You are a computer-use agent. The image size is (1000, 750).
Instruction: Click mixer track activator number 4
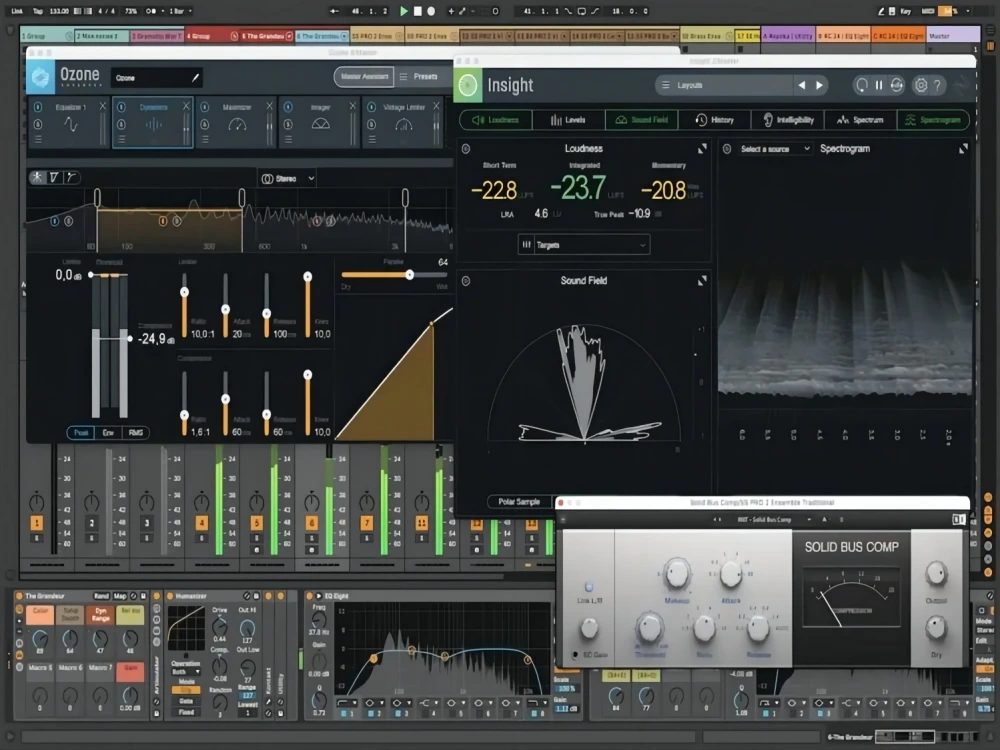202,523
